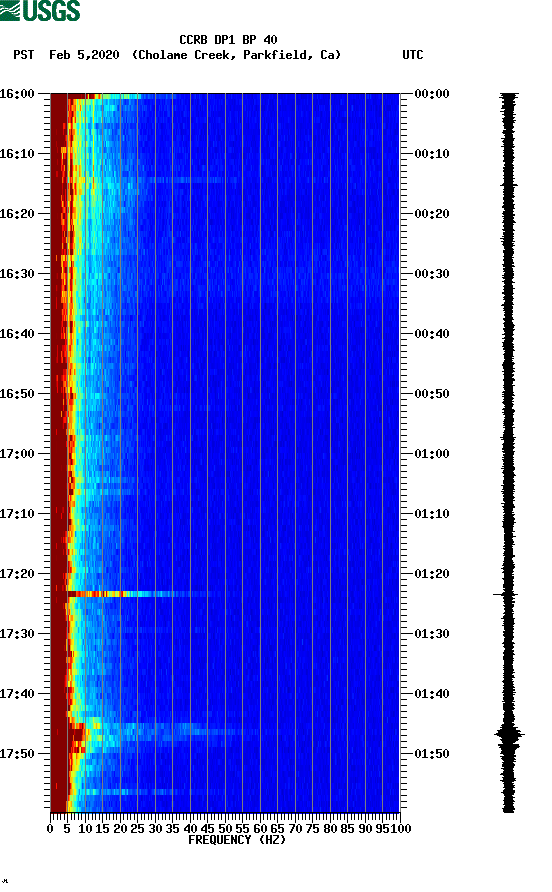Click the 0 Hz frequency axis label
552x892 pixels.
pyautogui.click(x=50, y=829)
